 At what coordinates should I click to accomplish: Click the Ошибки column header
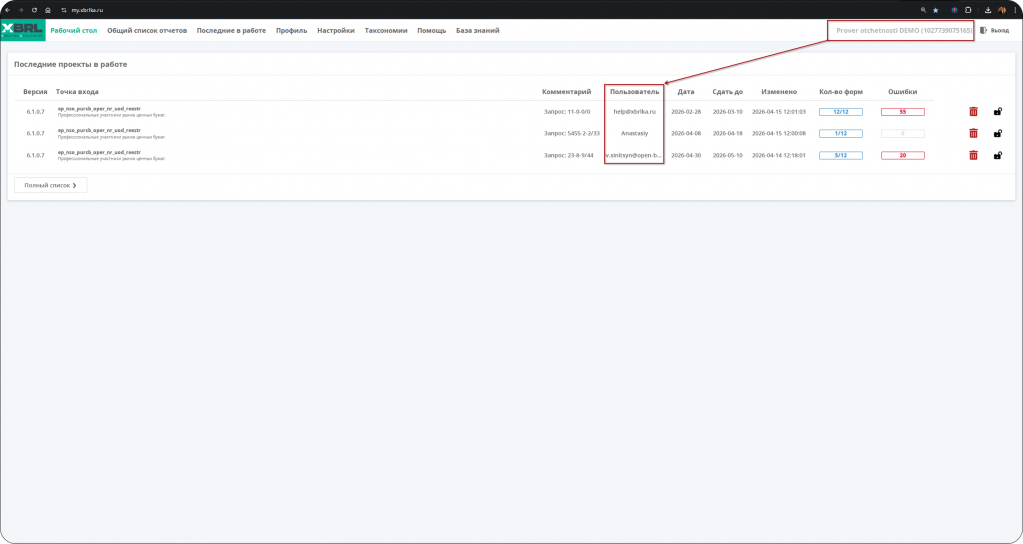pyautogui.click(x=902, y=92)
